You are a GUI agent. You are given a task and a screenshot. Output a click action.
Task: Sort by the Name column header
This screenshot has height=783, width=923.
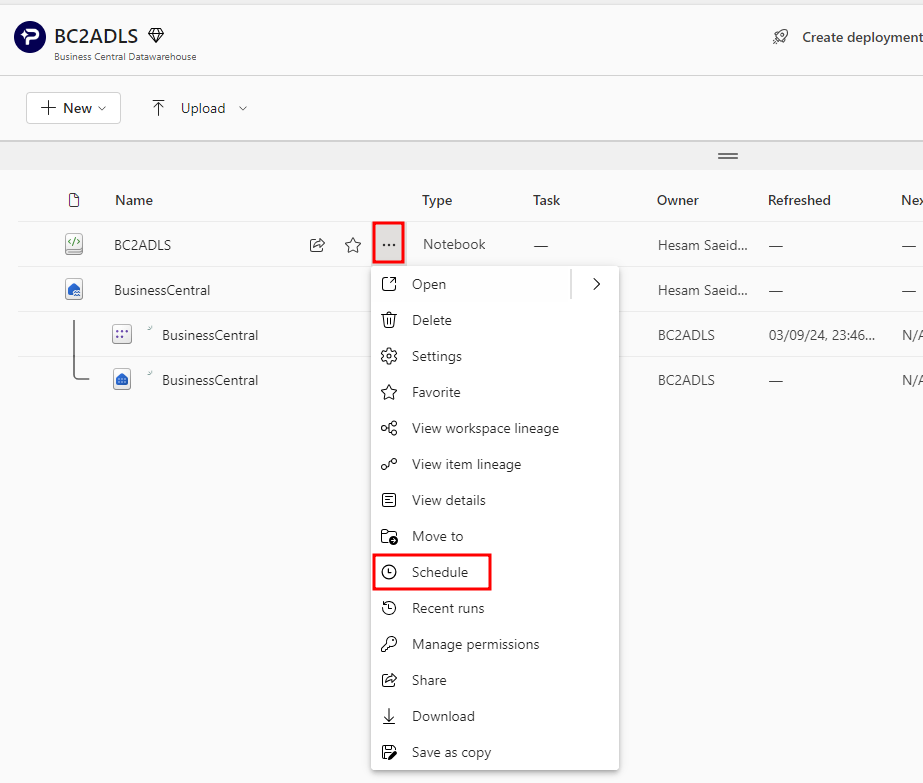[134, 200]
